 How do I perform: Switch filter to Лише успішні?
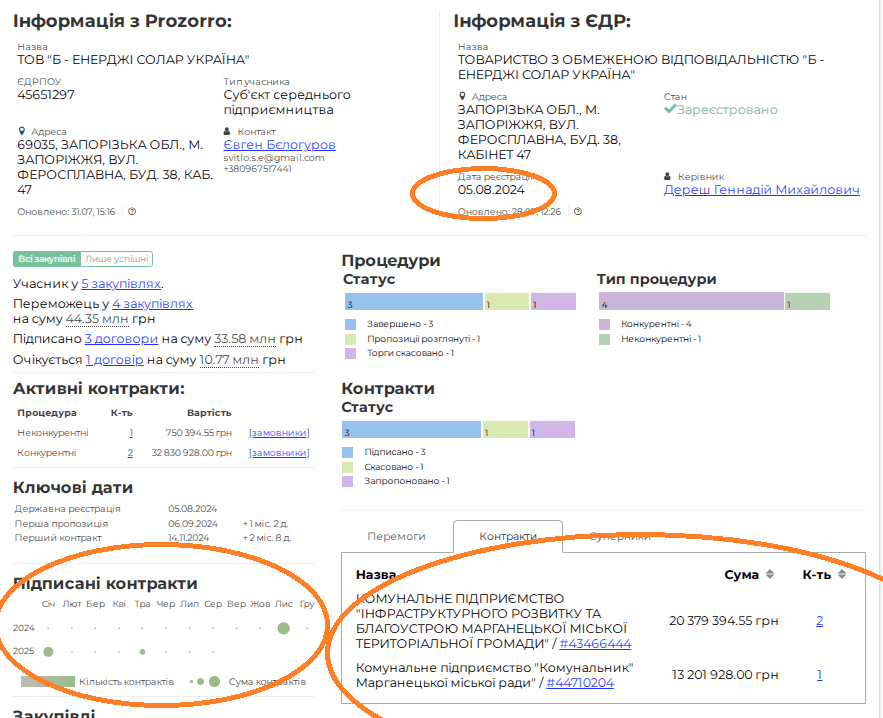(x=116, y=258)
